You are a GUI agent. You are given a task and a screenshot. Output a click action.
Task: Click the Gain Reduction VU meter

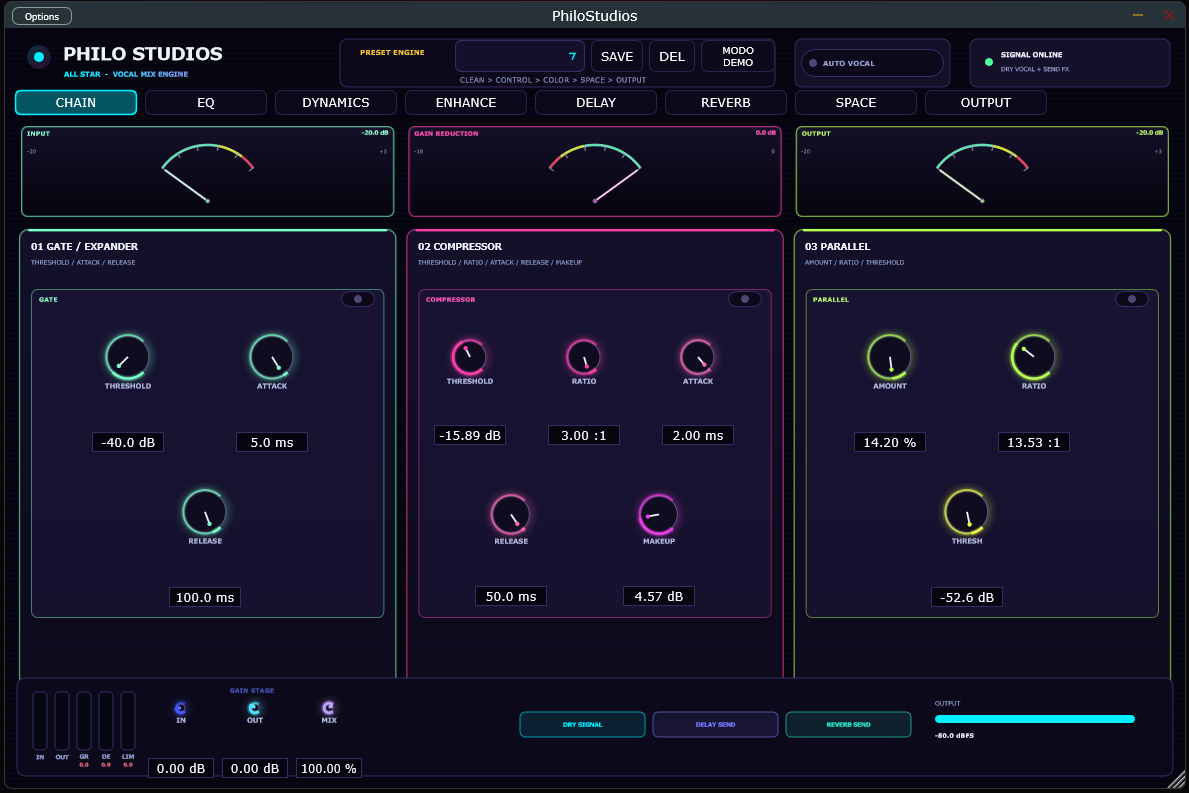(x=594, y=171)
